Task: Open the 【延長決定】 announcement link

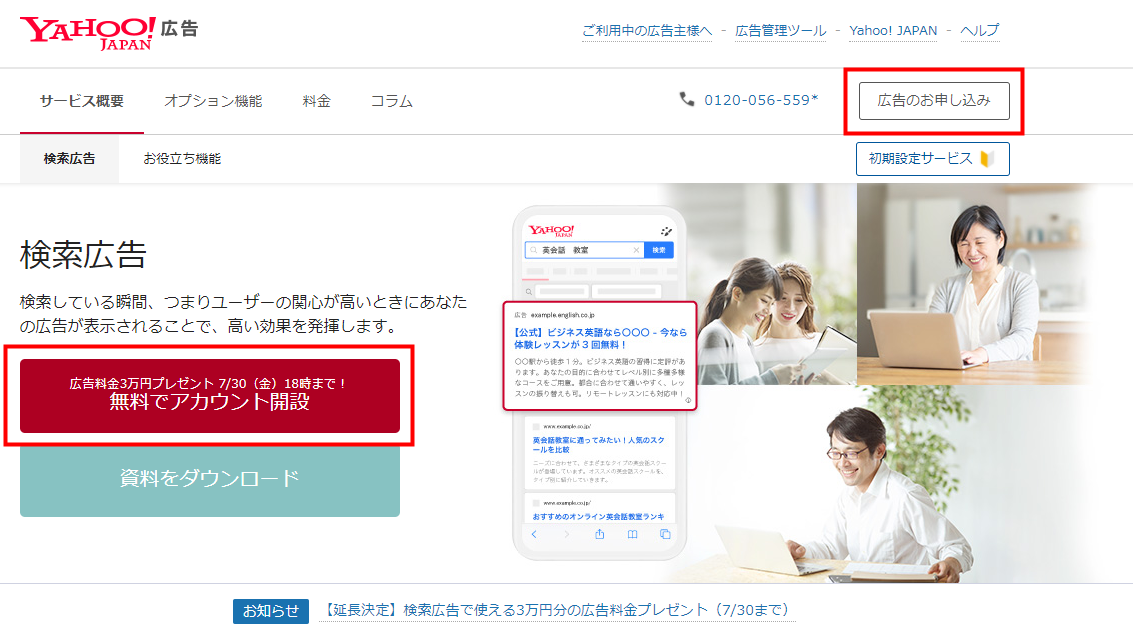Action: (556, 610)
